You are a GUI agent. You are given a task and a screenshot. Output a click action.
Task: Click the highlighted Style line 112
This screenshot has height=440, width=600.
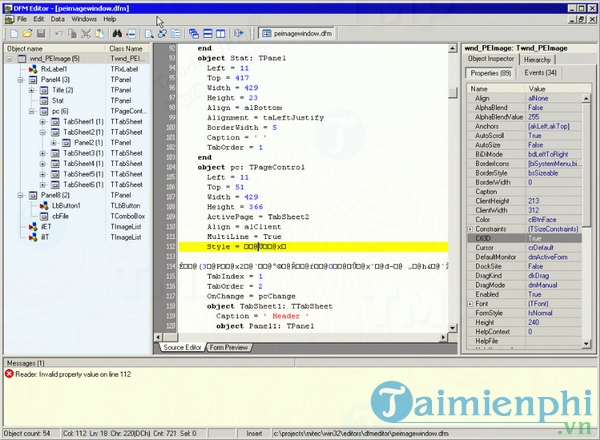point(313,247)
